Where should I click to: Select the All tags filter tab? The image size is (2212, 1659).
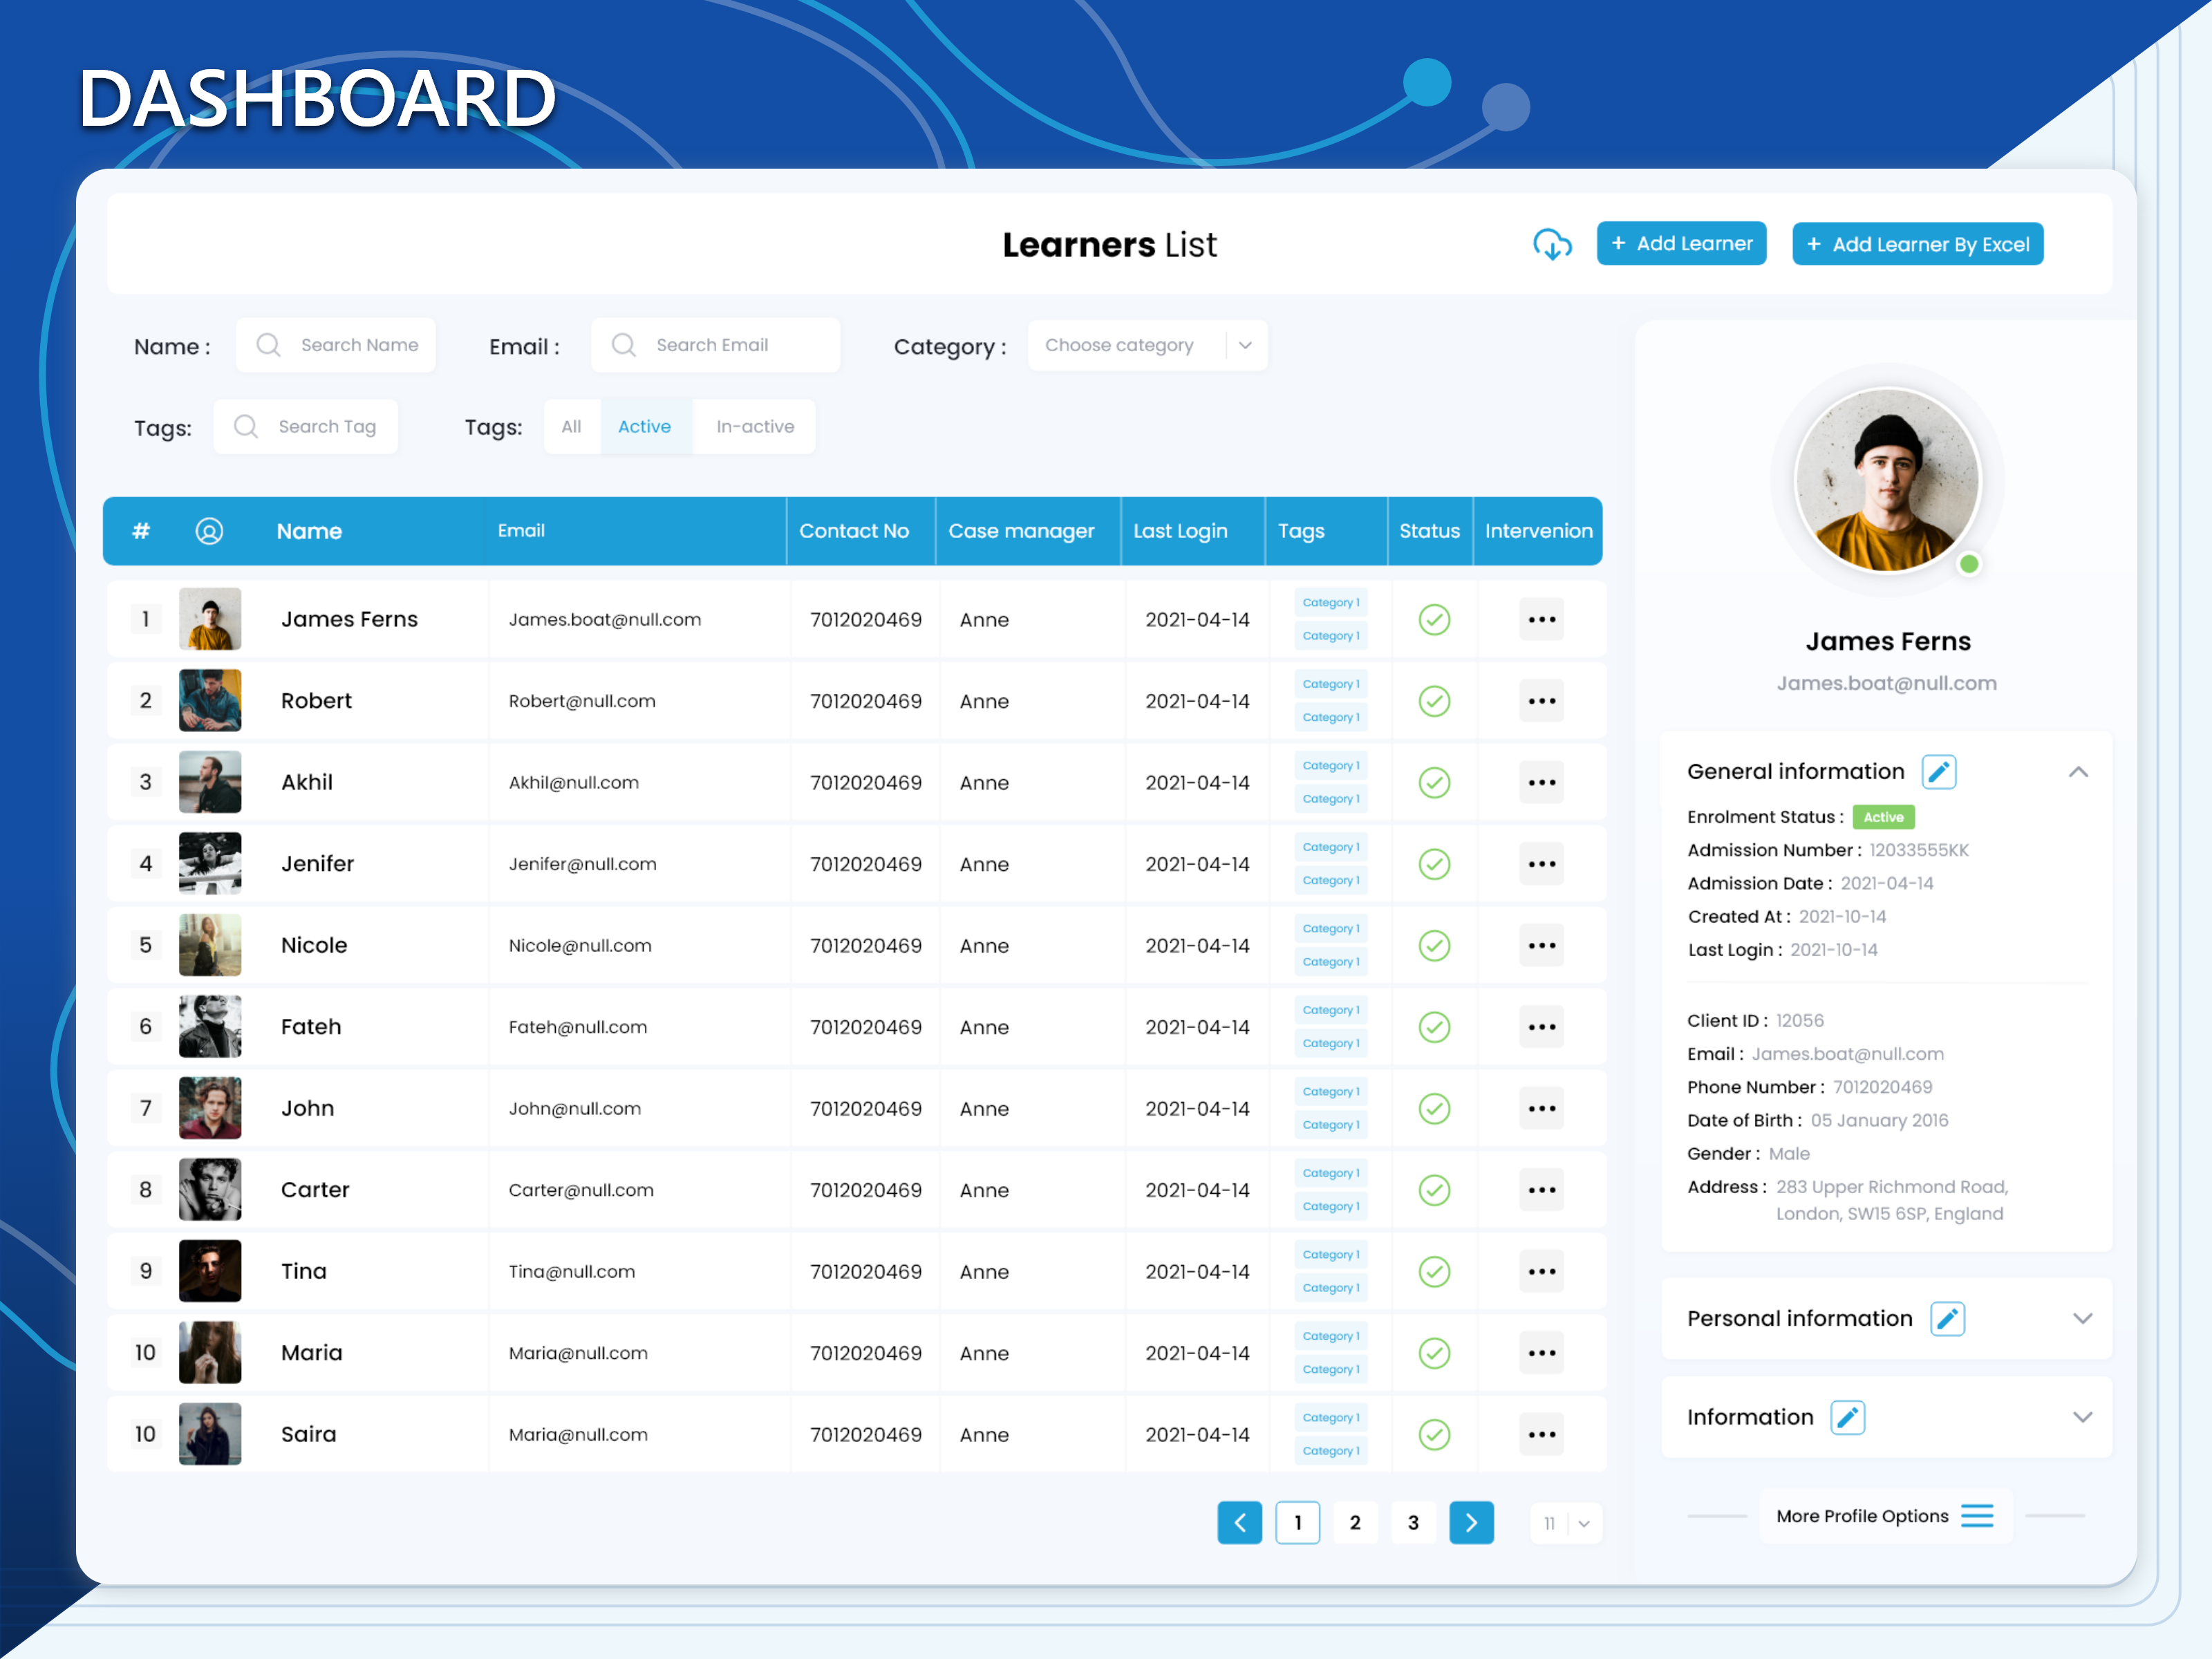point(571,427)
